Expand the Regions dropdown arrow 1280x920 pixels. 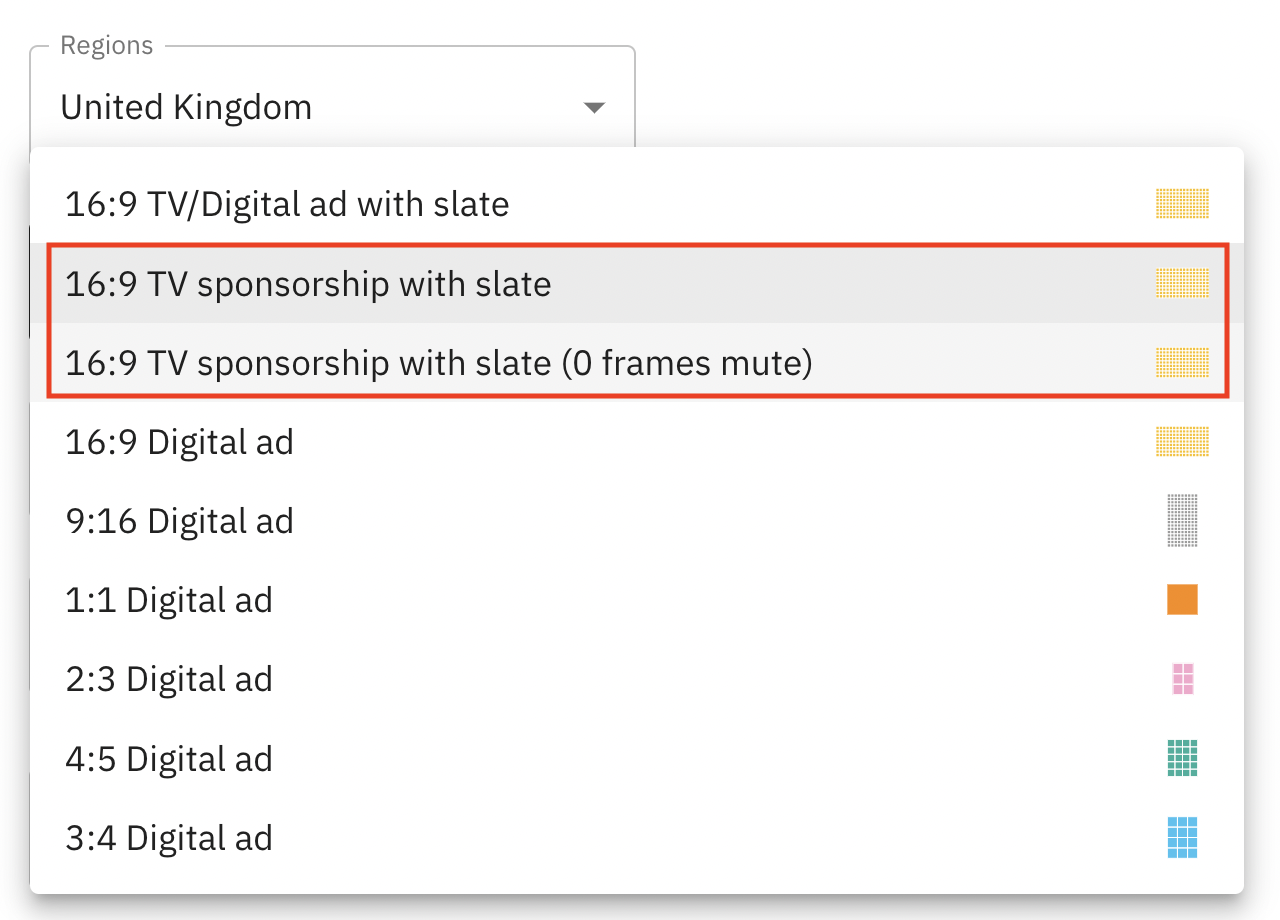tap(595, 107)
